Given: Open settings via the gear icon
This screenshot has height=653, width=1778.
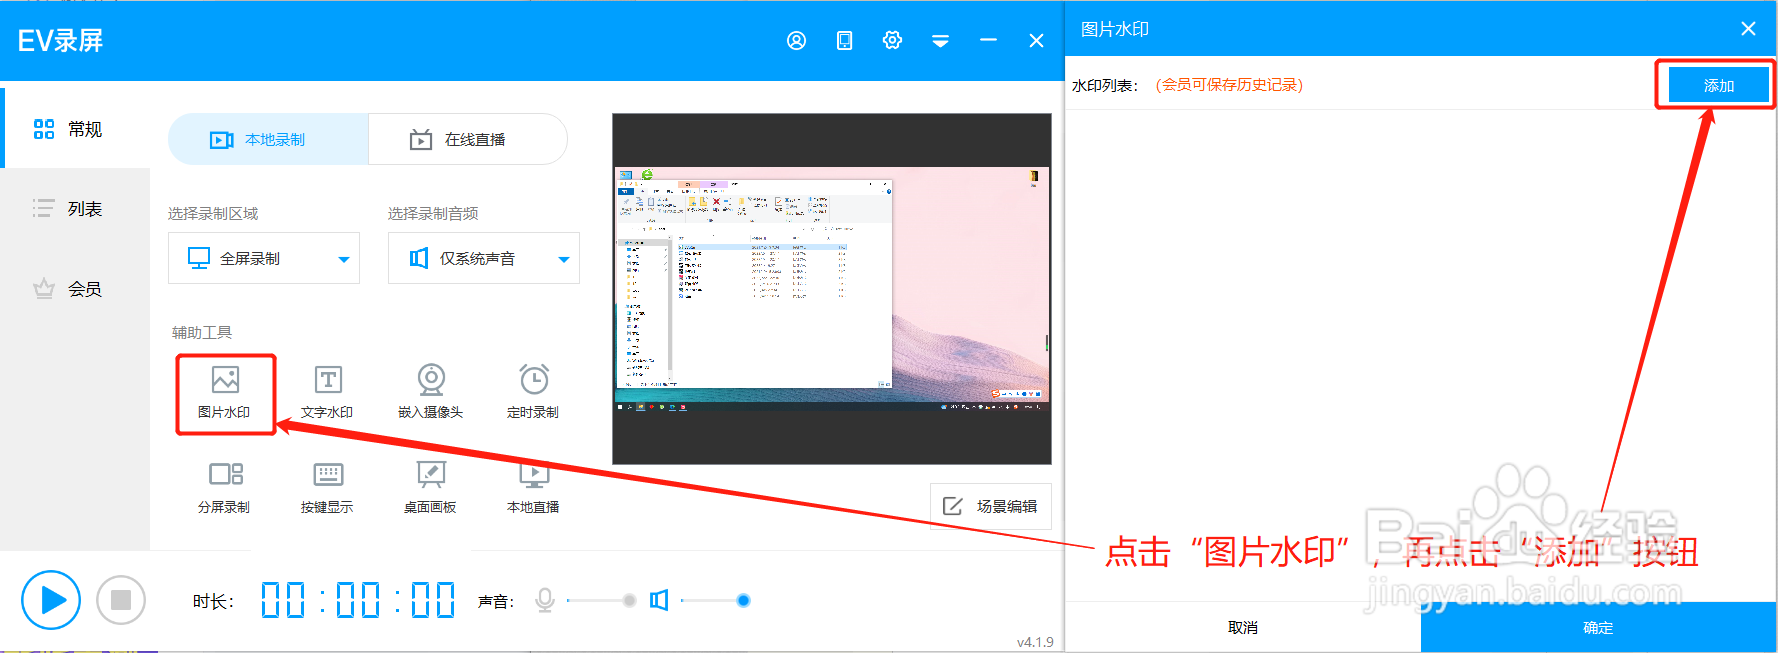Looking at the screenshot, I should (892, 40).
